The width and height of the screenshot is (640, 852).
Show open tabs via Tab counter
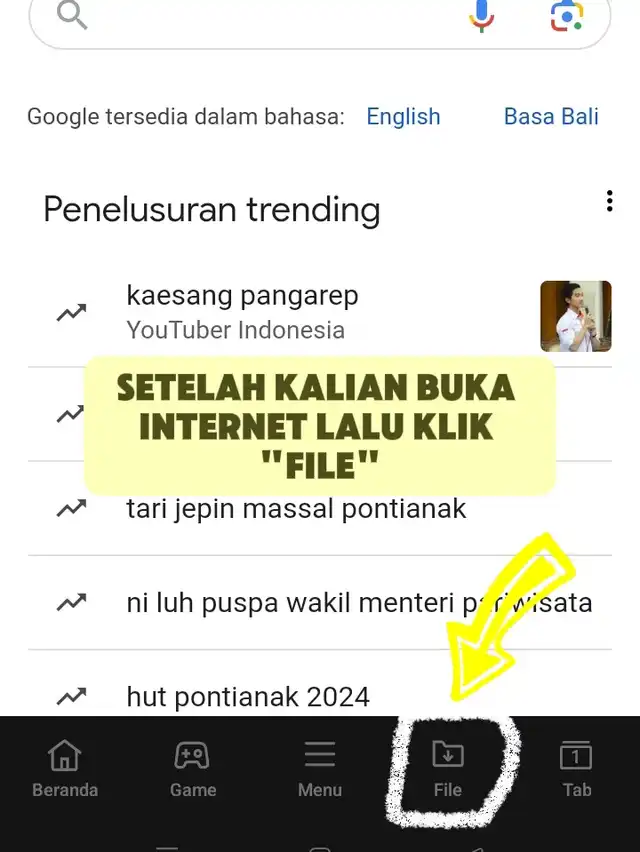(x=576, y=769)
